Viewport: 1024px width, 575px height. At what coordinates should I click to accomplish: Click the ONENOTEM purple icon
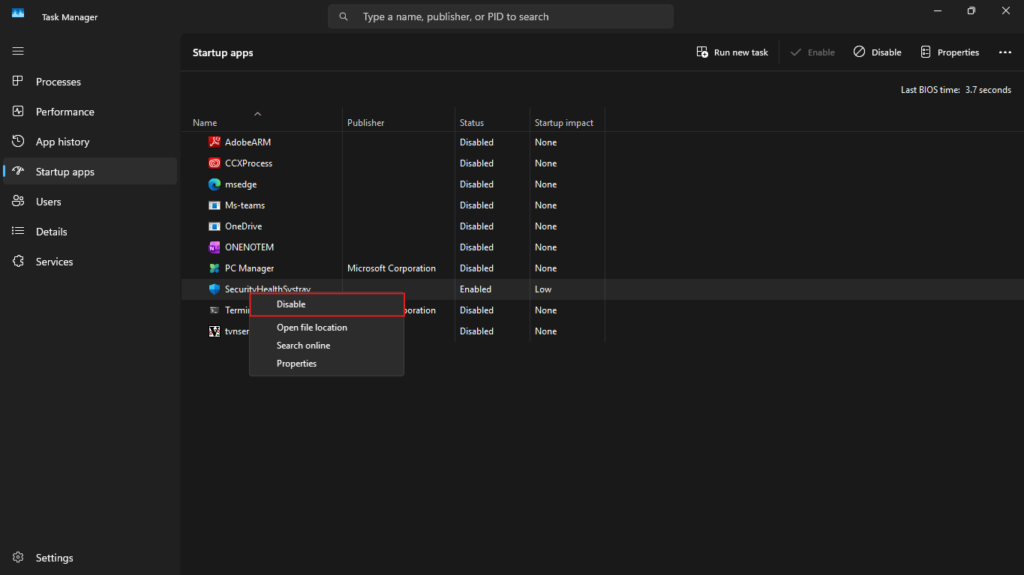point(214,247)
